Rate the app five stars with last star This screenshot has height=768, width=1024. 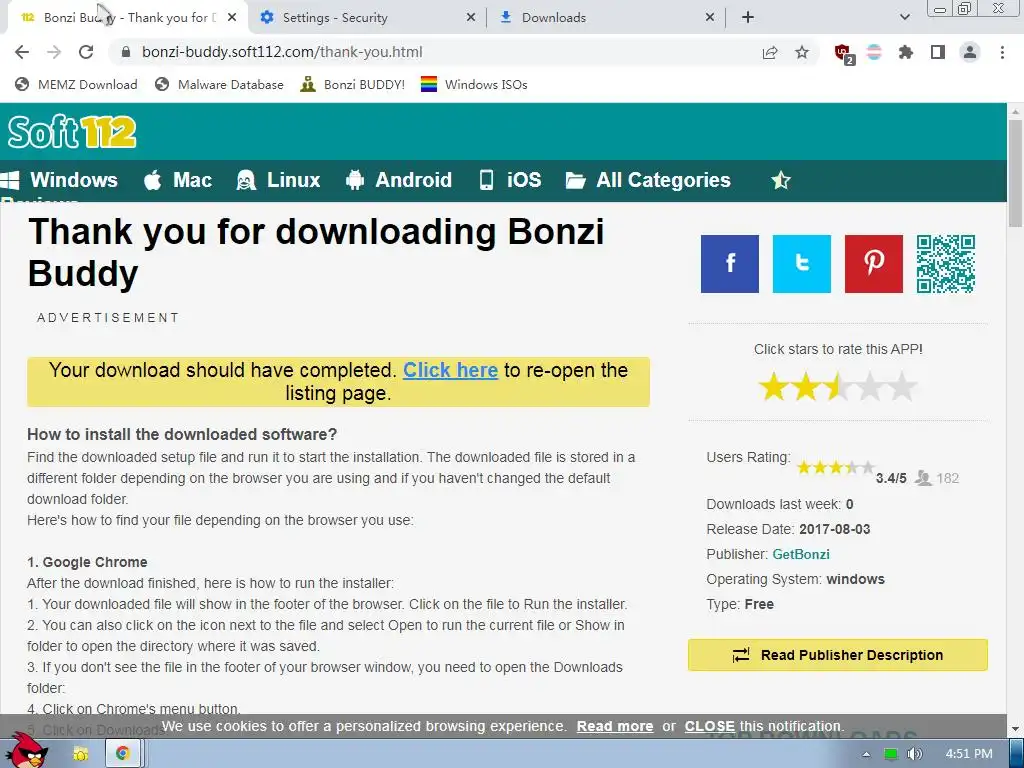click(x=902, y=387)
